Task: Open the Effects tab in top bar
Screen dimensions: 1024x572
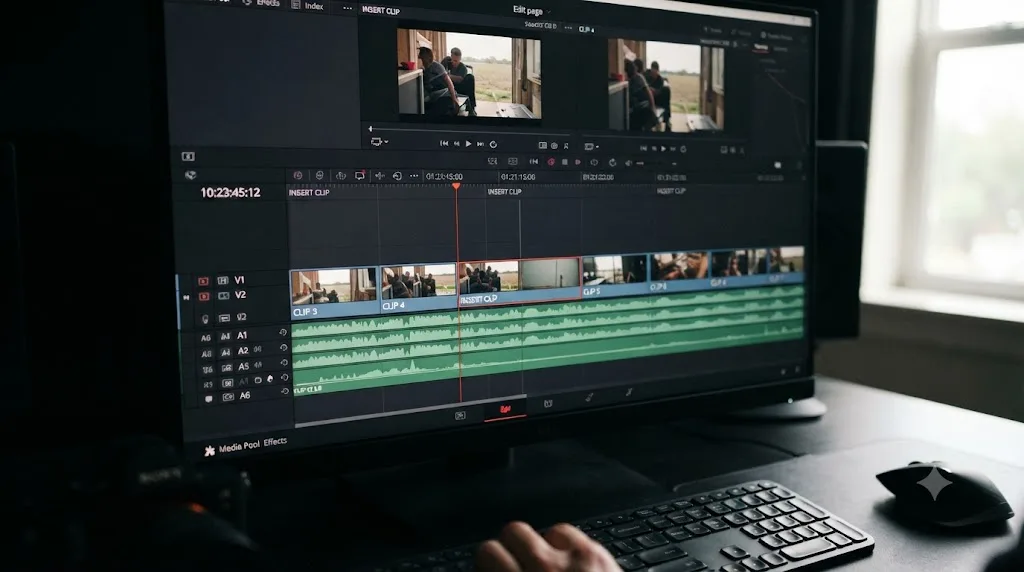Action: coord(261,3)
